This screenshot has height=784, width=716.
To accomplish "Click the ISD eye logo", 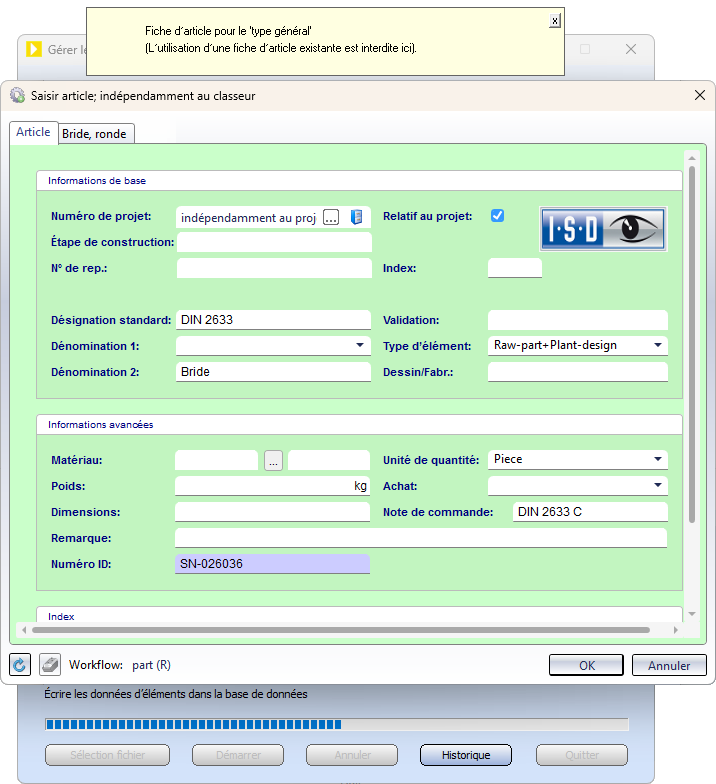I will [x=604, y=229].
